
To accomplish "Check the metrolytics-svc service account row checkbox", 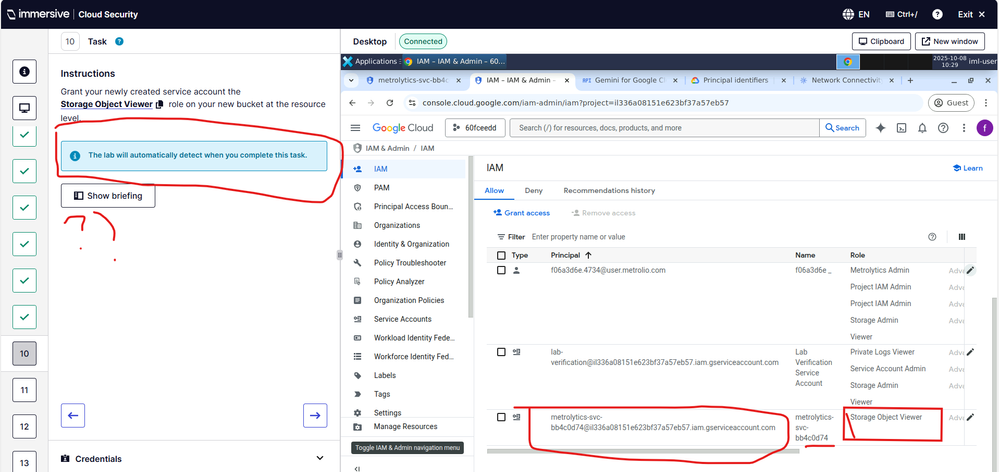I will 501,417.
